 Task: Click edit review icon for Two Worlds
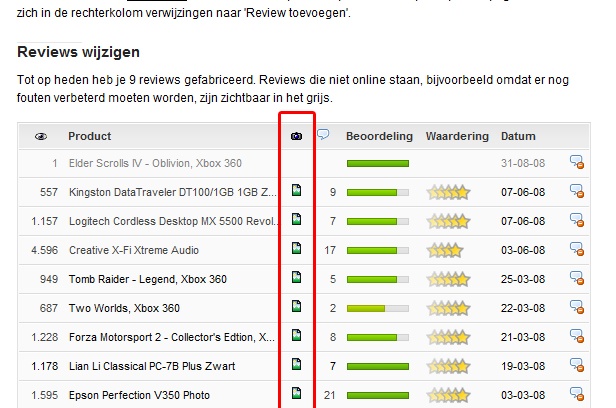577,307
